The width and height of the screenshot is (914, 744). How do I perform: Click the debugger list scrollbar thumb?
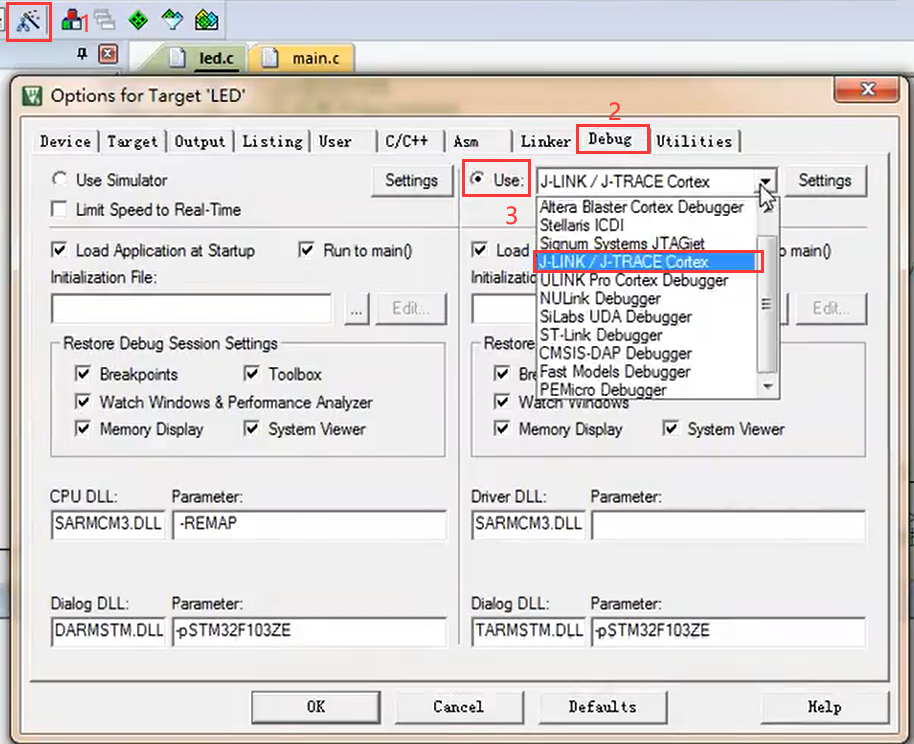(767, 303)
